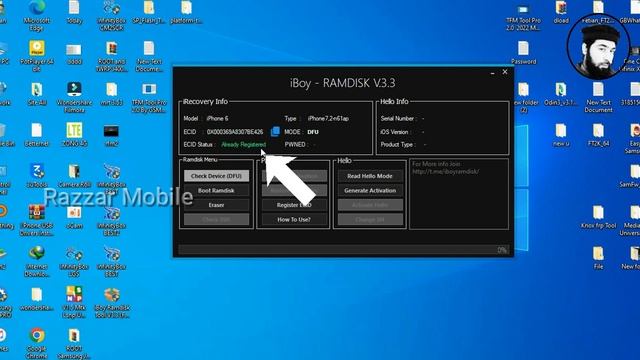Viewport: 640px width, 360px height.
Task: Open the iPhone USB Drivers installer icon
Action: pyautogui.click(x=37, y=220)
